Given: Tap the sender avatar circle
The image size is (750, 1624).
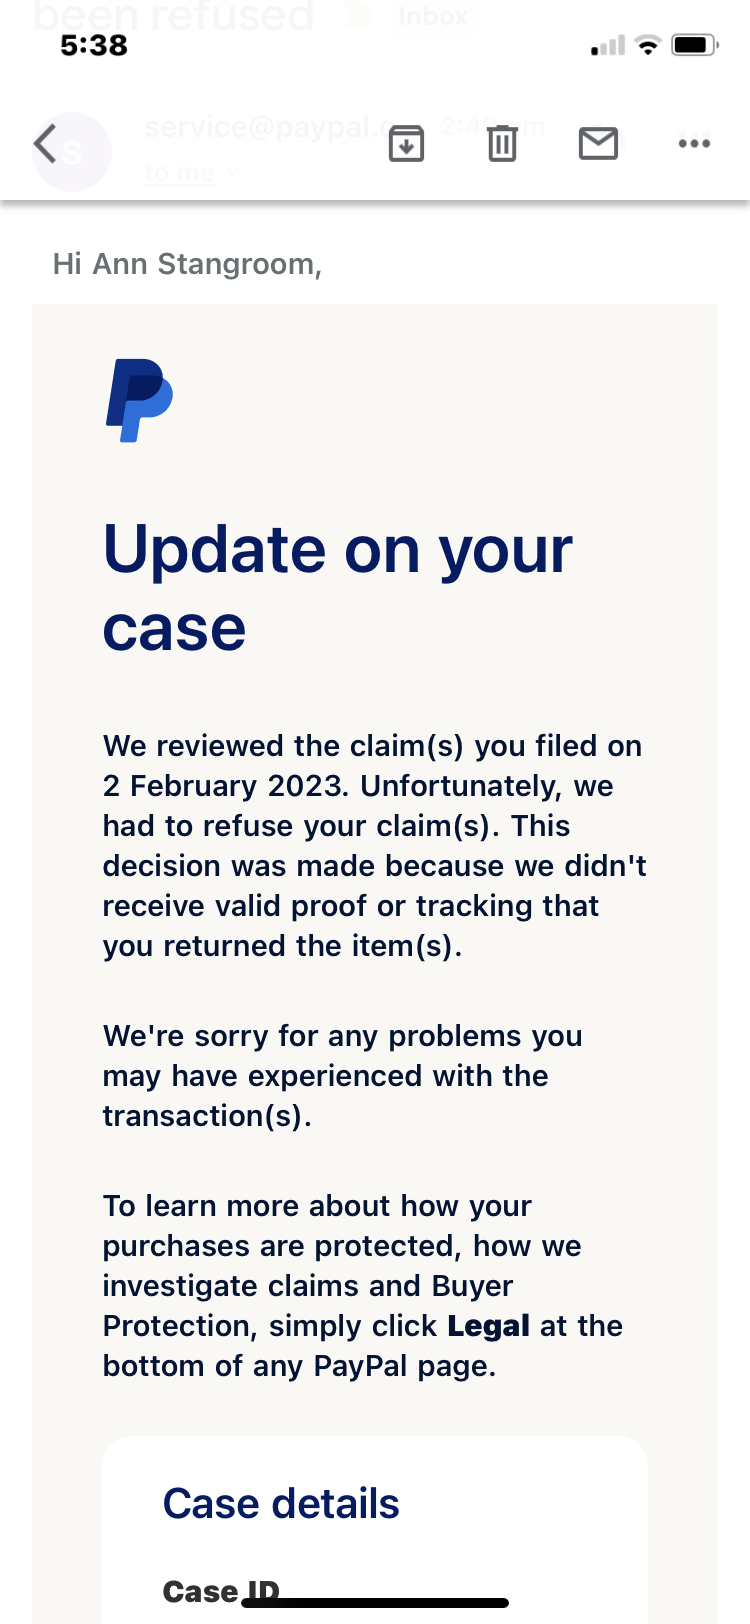Looking at the screenshot, I should (x=72, y=152).
